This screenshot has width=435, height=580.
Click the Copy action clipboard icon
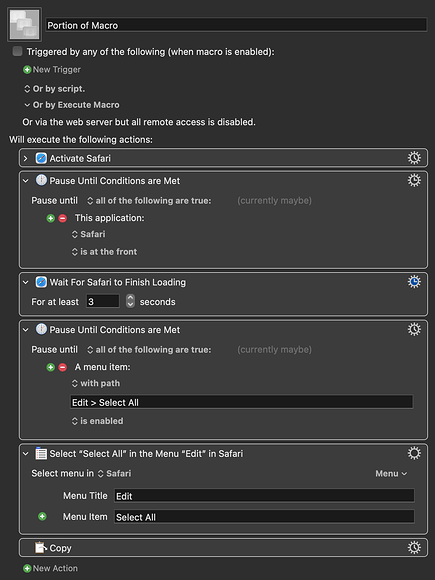tap(41, 548)
